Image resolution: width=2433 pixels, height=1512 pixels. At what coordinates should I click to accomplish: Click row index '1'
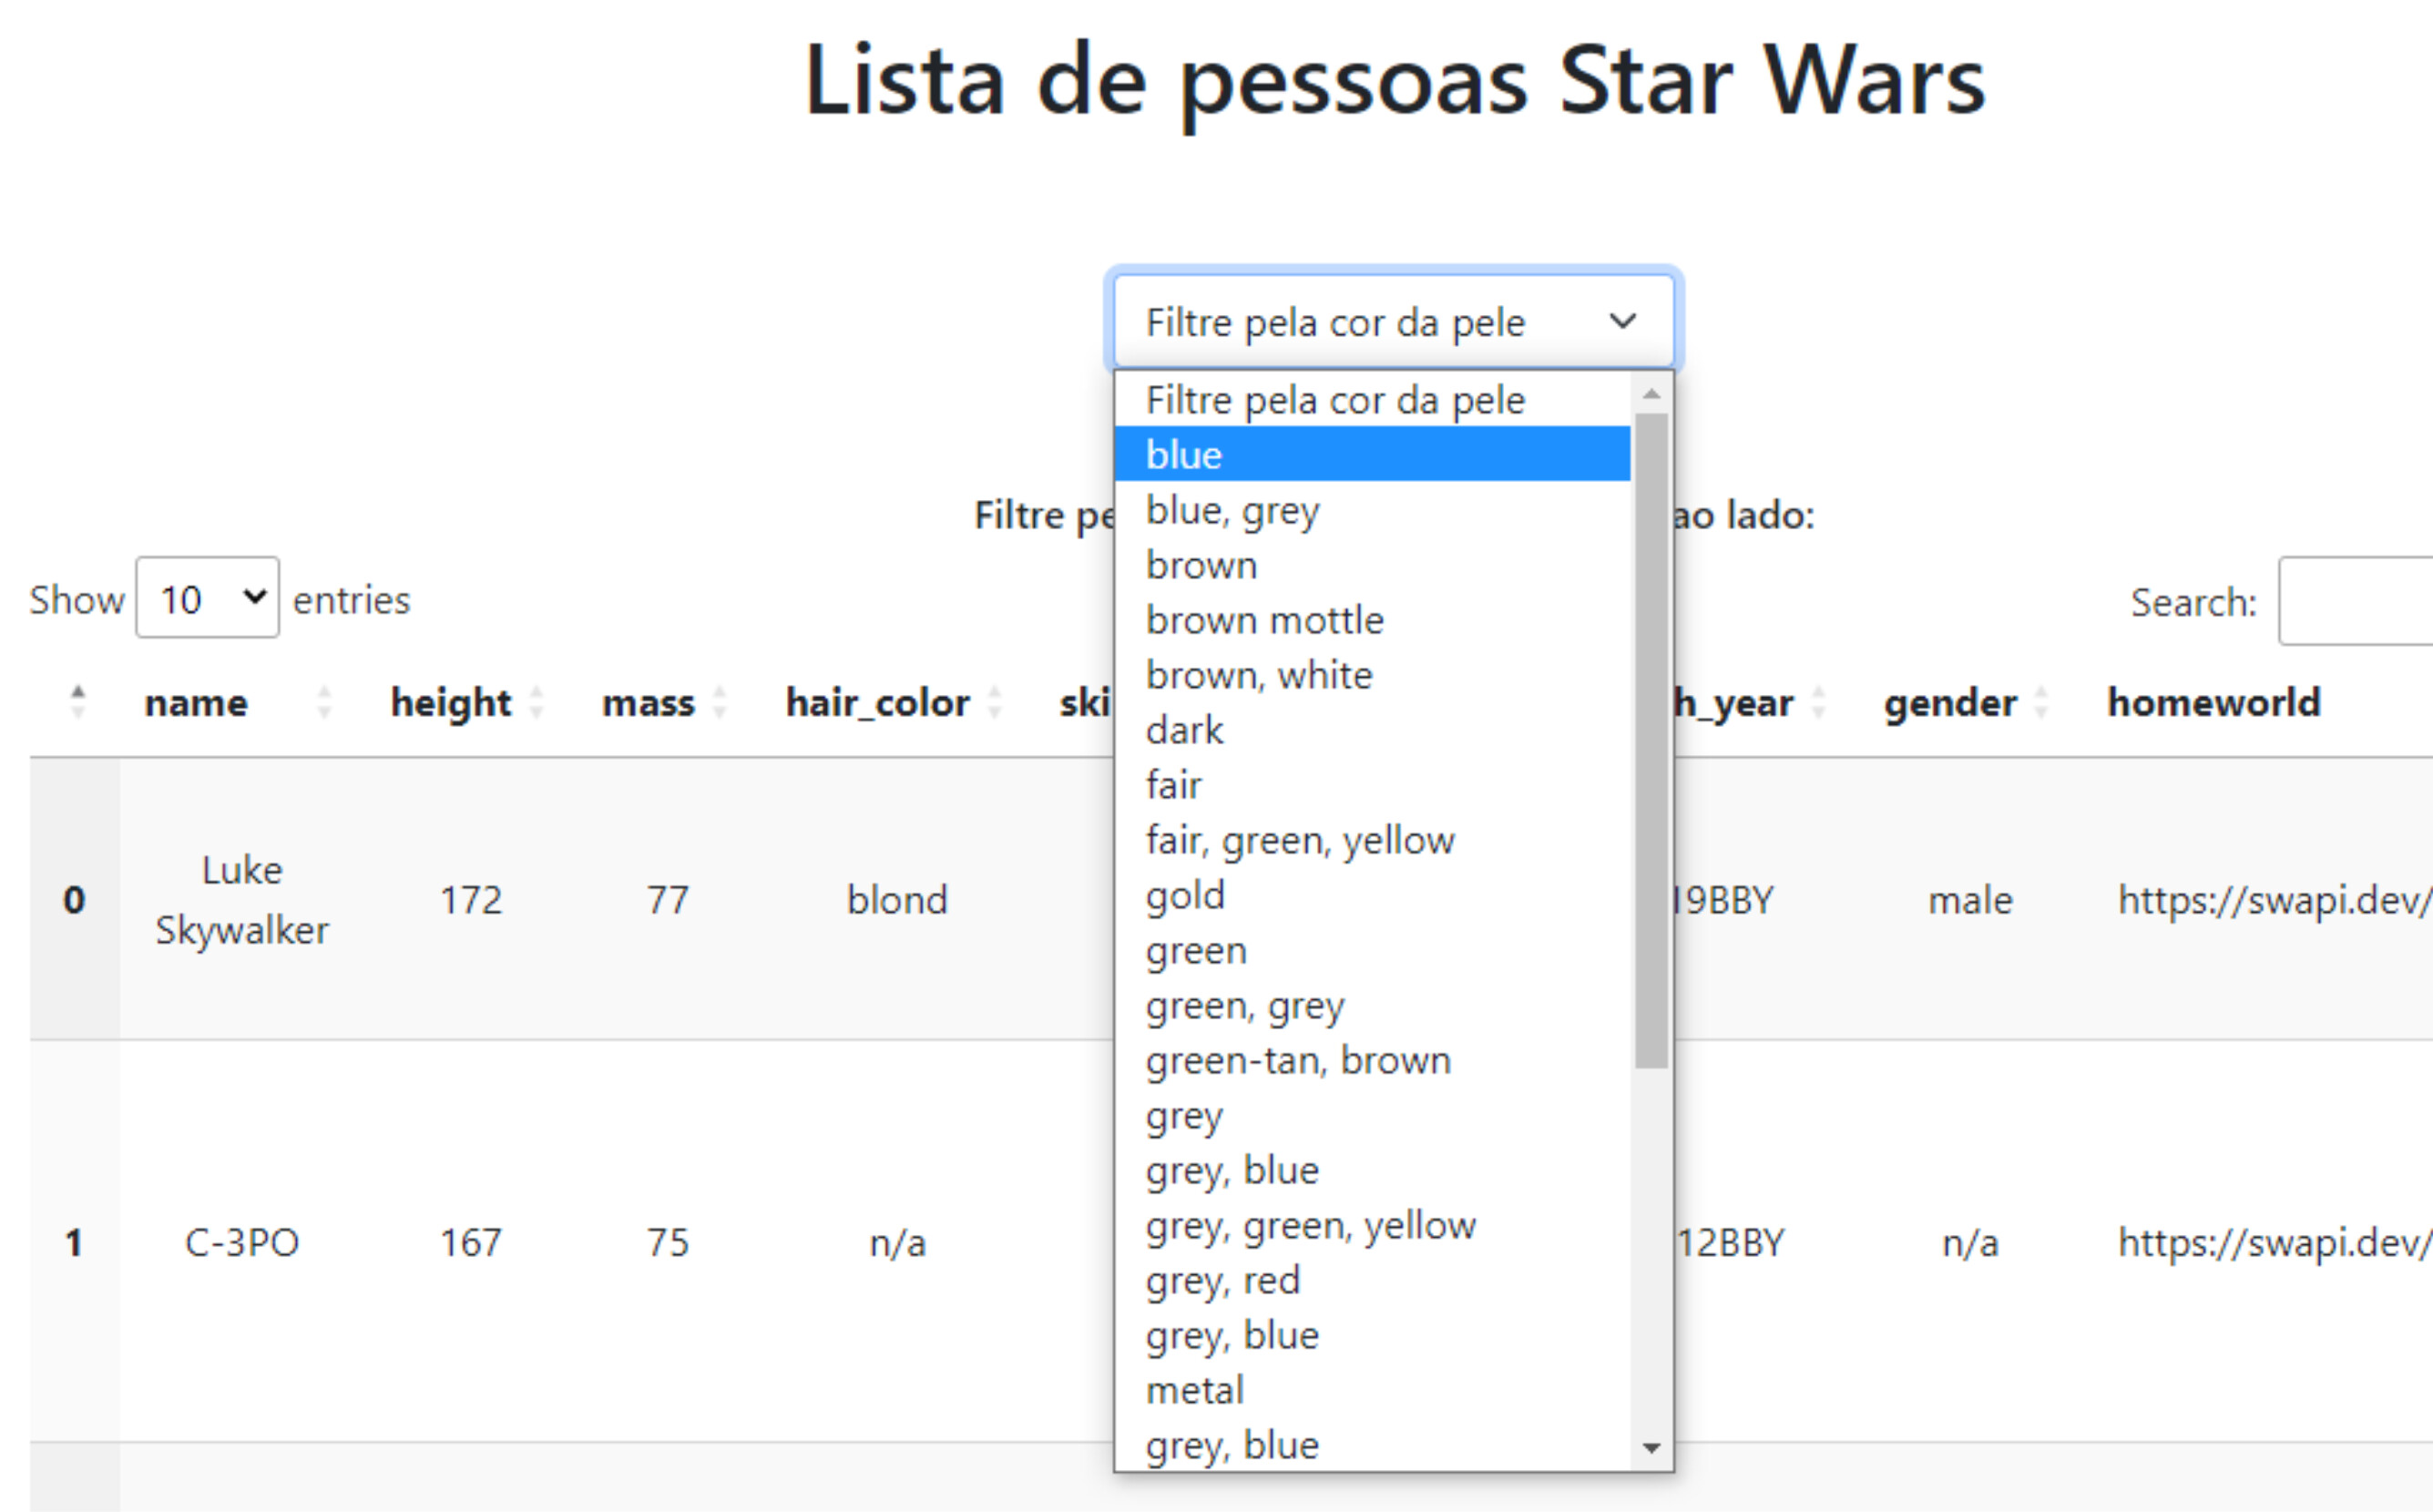tap(74, 1242)
